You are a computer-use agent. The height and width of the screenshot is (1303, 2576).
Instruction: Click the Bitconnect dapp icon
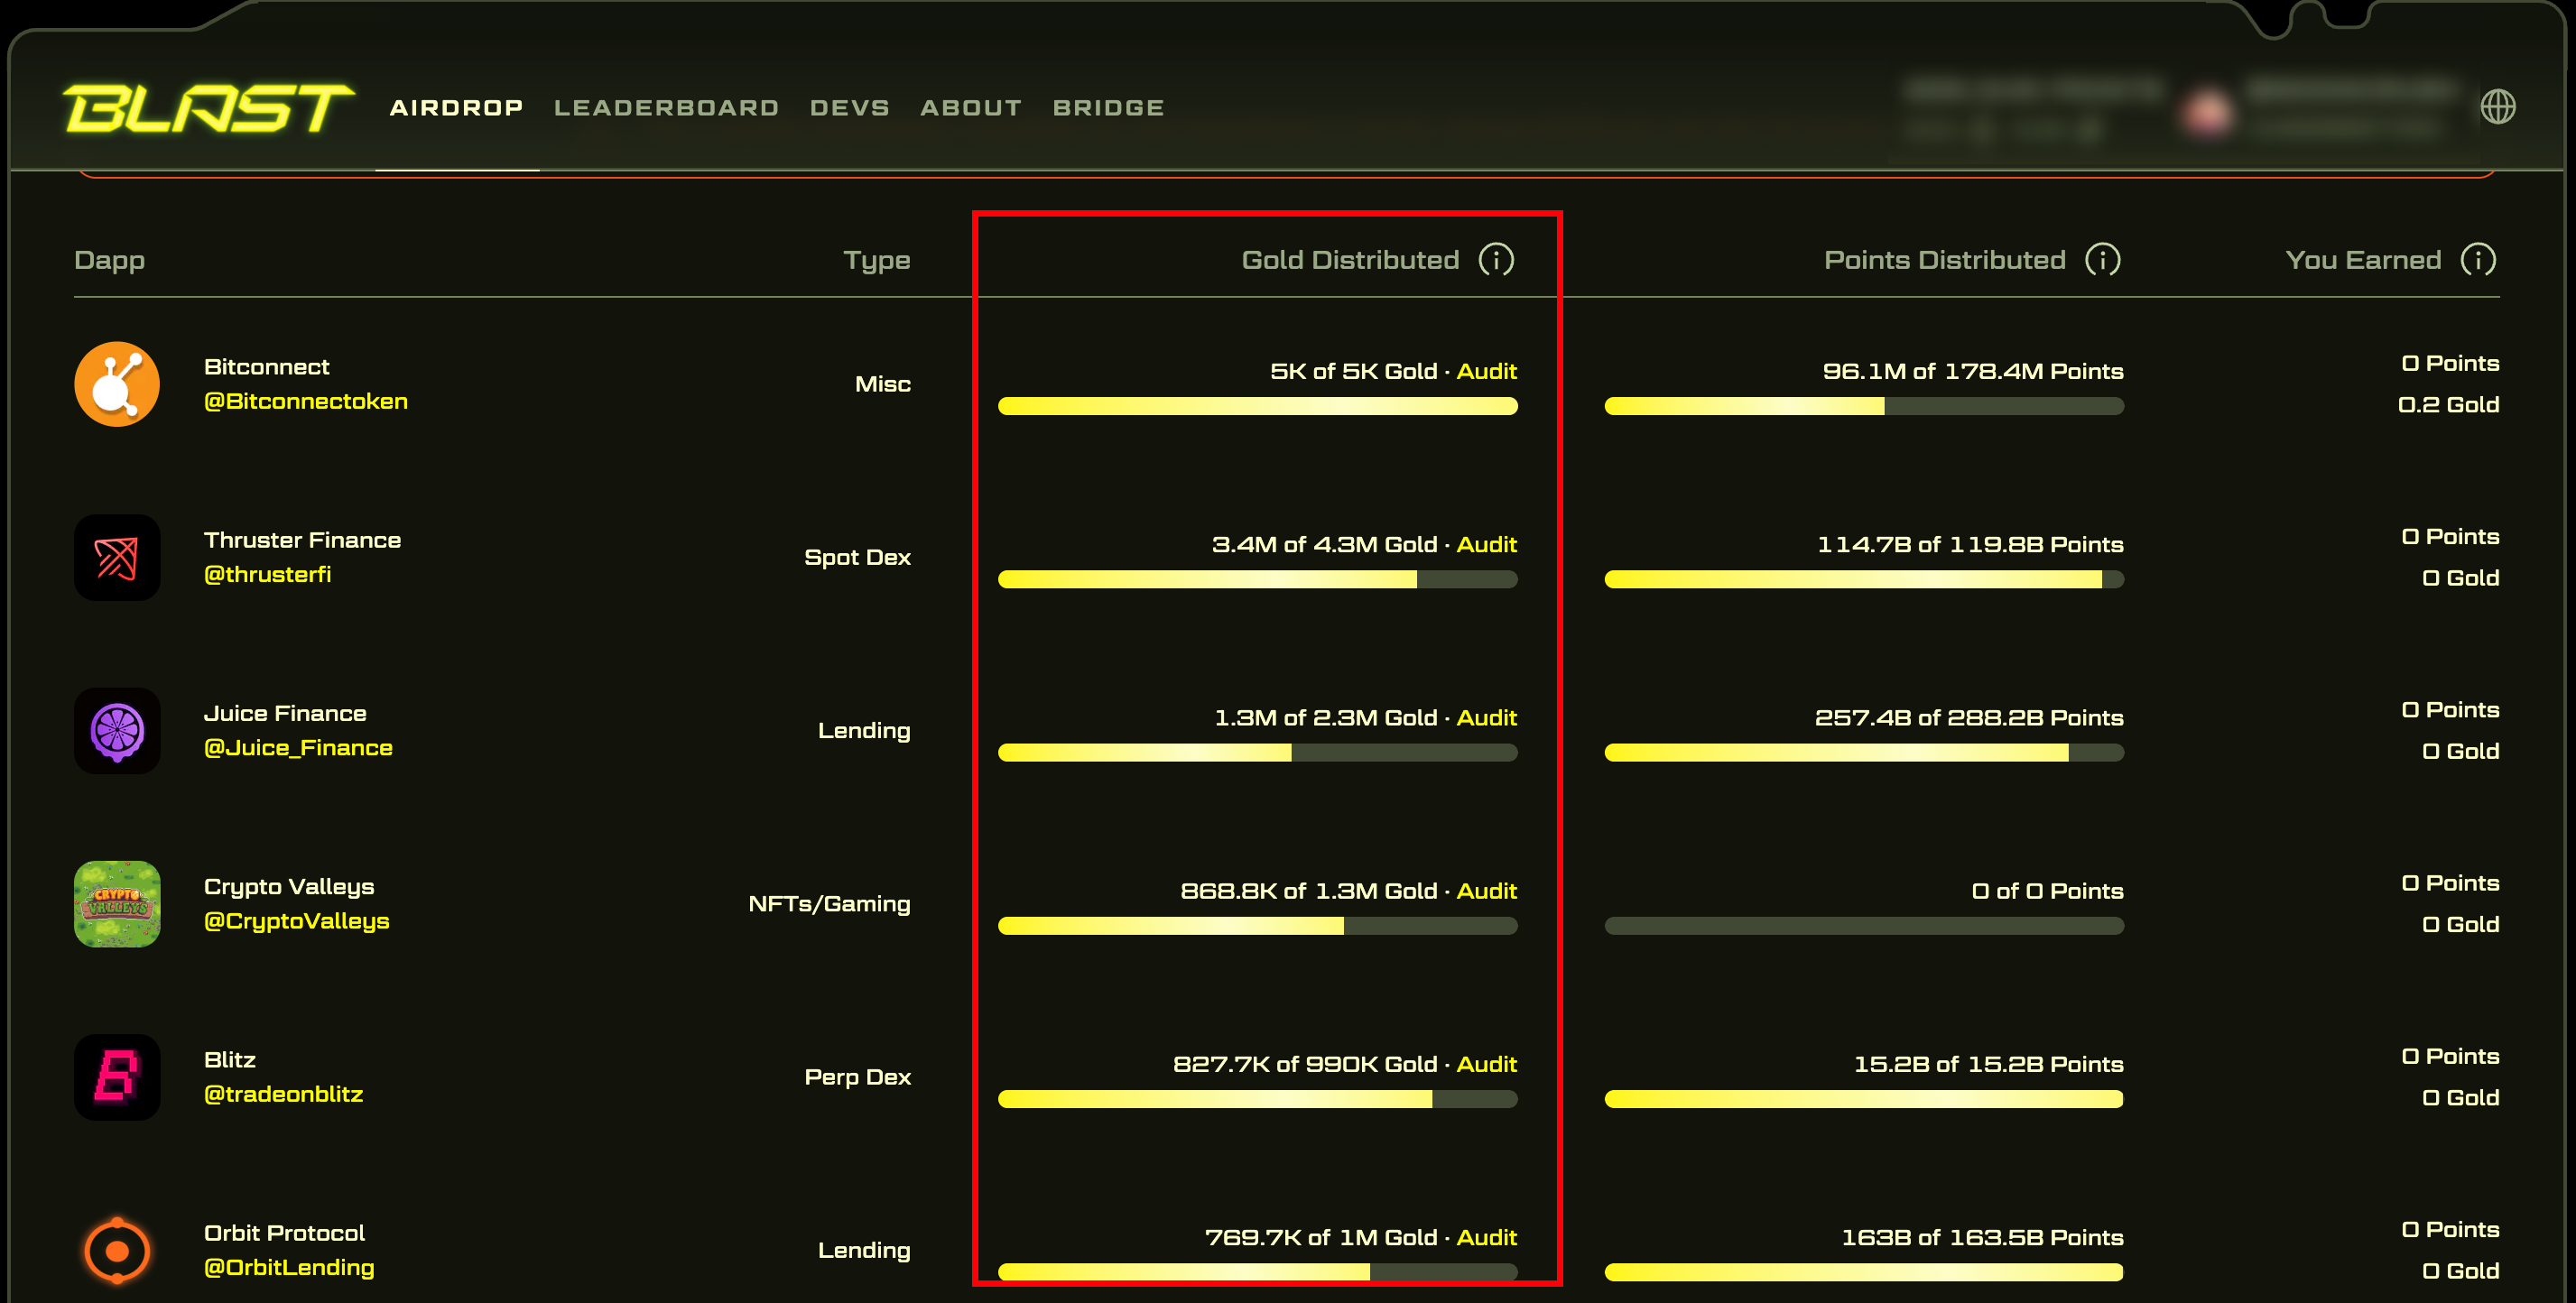tap(117, 384)
